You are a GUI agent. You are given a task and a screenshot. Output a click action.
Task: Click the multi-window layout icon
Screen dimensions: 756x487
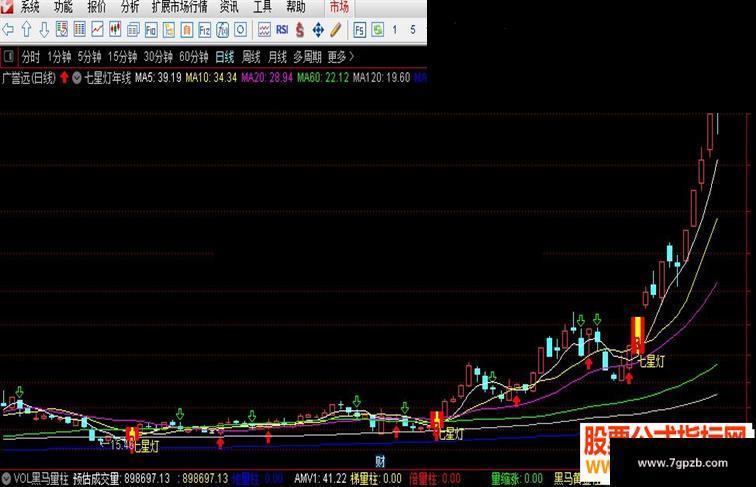[133, 30]
